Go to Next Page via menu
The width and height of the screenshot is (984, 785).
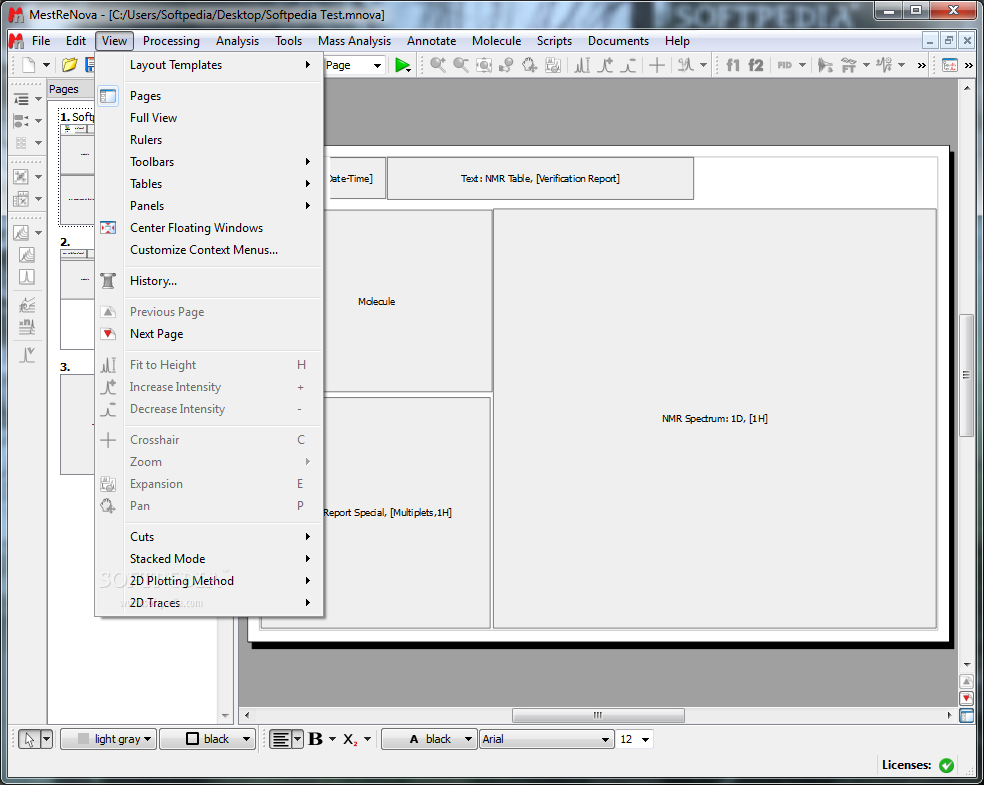[x=209, y=334]
